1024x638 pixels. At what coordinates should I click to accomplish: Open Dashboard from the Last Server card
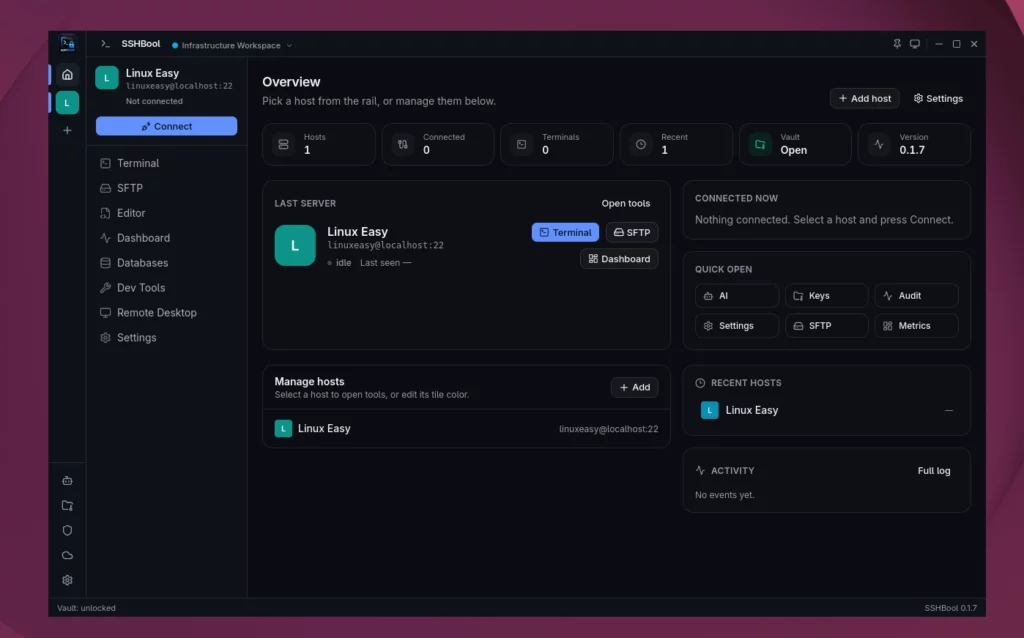point(619,259)
